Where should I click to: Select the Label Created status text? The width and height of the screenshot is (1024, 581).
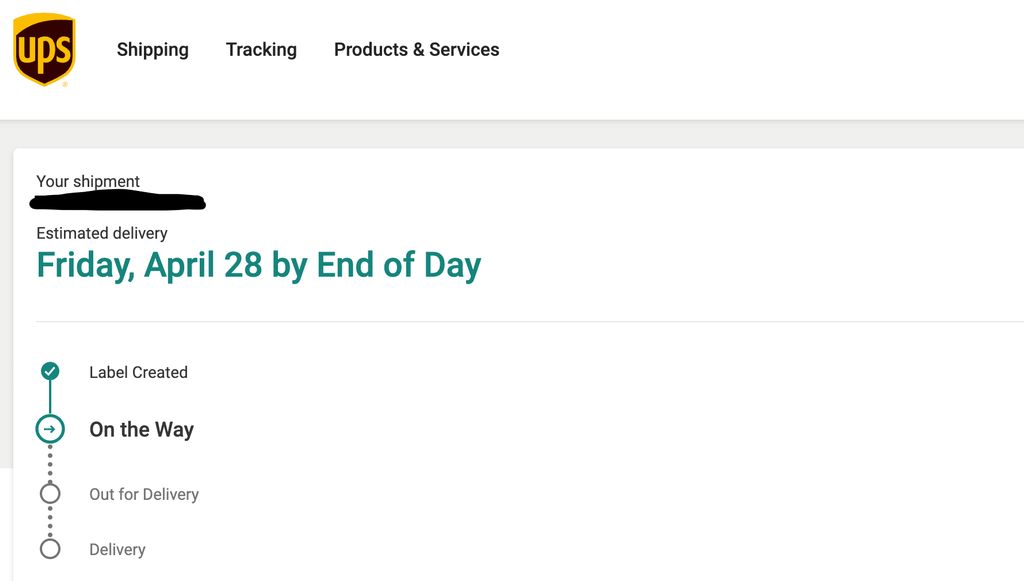point(138,372)
